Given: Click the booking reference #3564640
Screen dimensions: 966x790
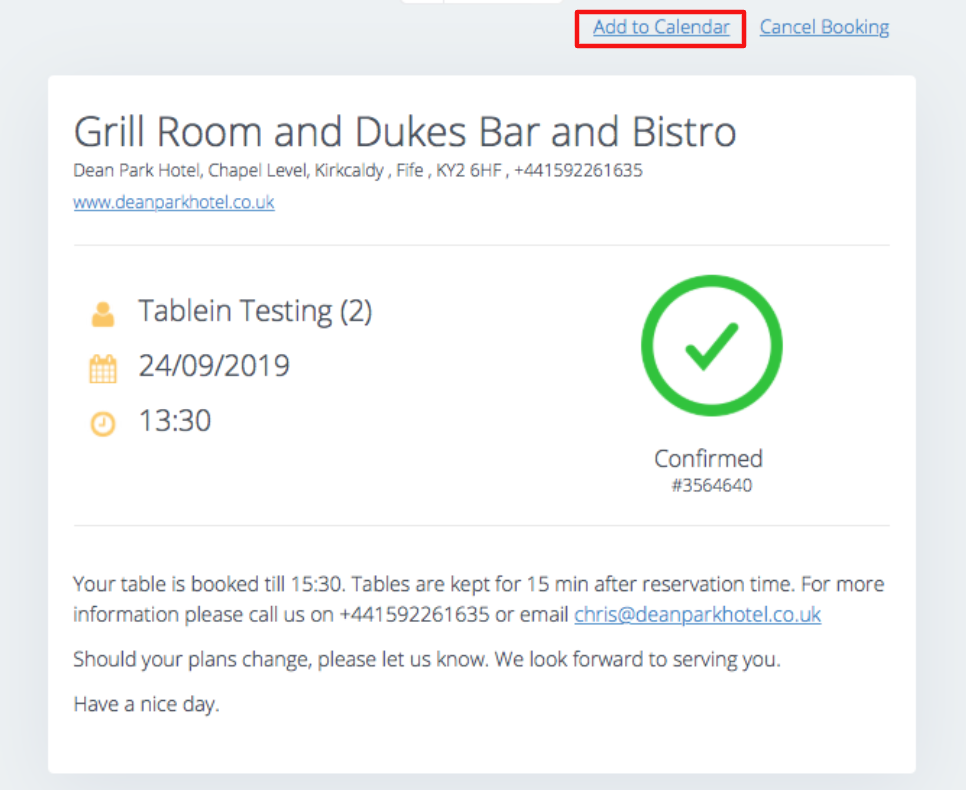Looking at the screenshot, I should (x=711, y=487).
